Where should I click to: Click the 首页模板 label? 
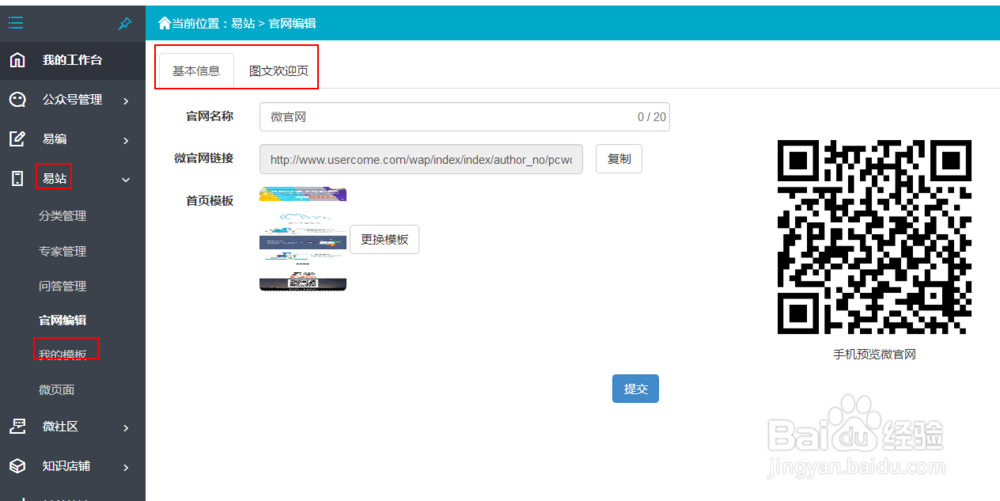tap(210, 201)
